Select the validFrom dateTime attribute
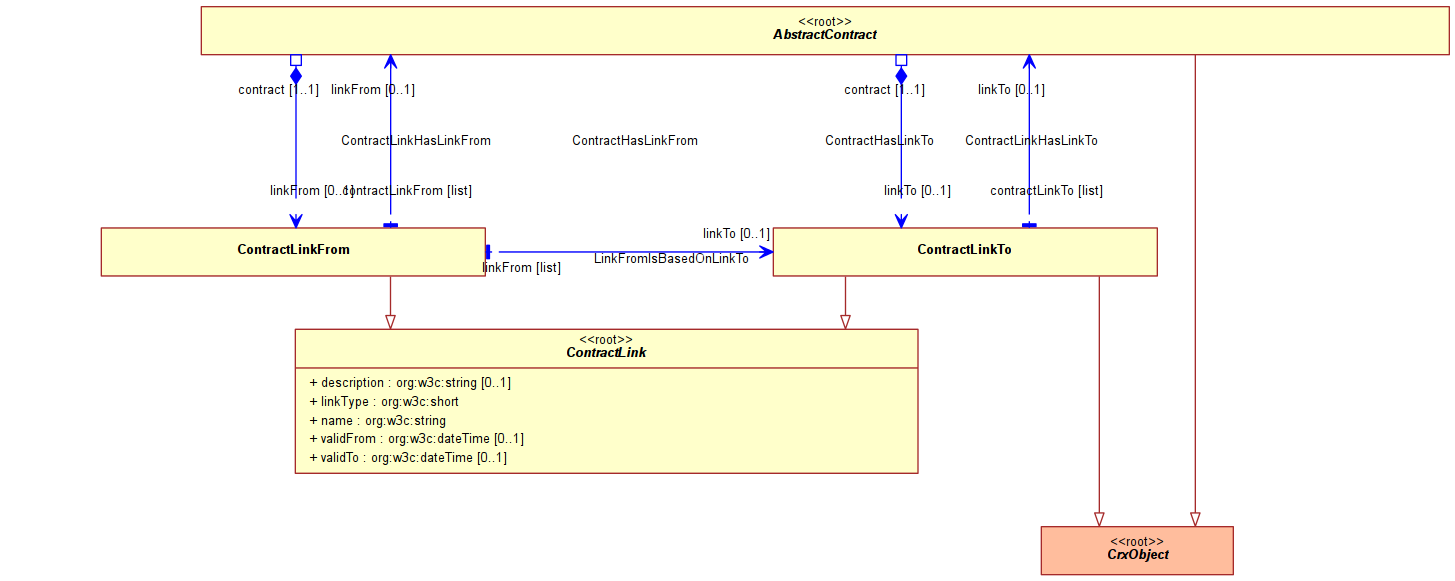The image size is (1455, 581). [416, 439]
